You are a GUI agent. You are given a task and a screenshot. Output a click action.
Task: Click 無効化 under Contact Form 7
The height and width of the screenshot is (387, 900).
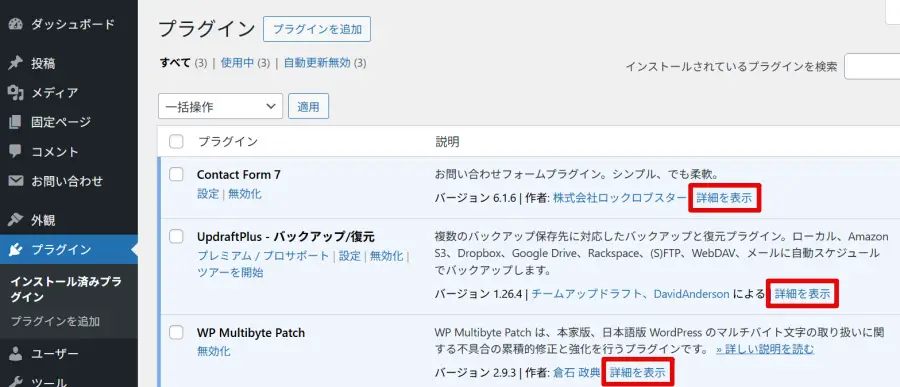(x=245, y=194)
